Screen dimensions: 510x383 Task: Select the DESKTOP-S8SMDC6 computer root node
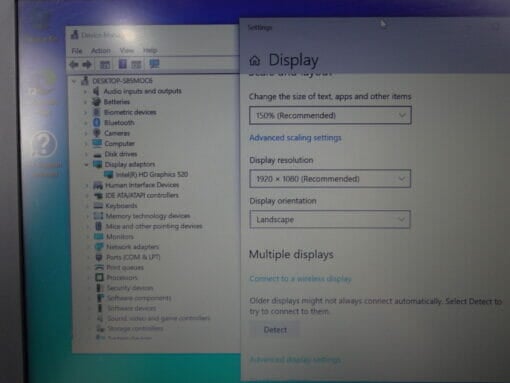122,81
